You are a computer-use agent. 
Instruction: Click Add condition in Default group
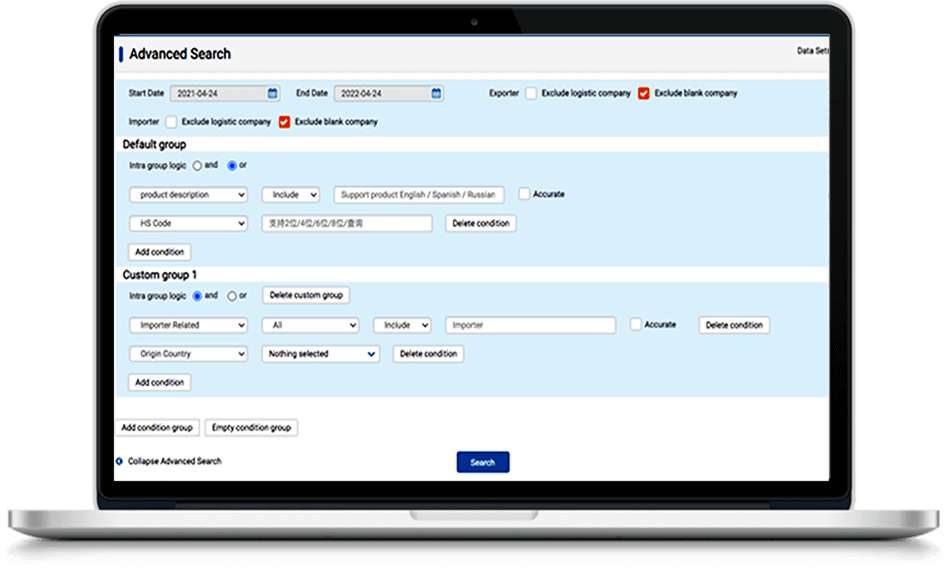click(x=159, y=252)
